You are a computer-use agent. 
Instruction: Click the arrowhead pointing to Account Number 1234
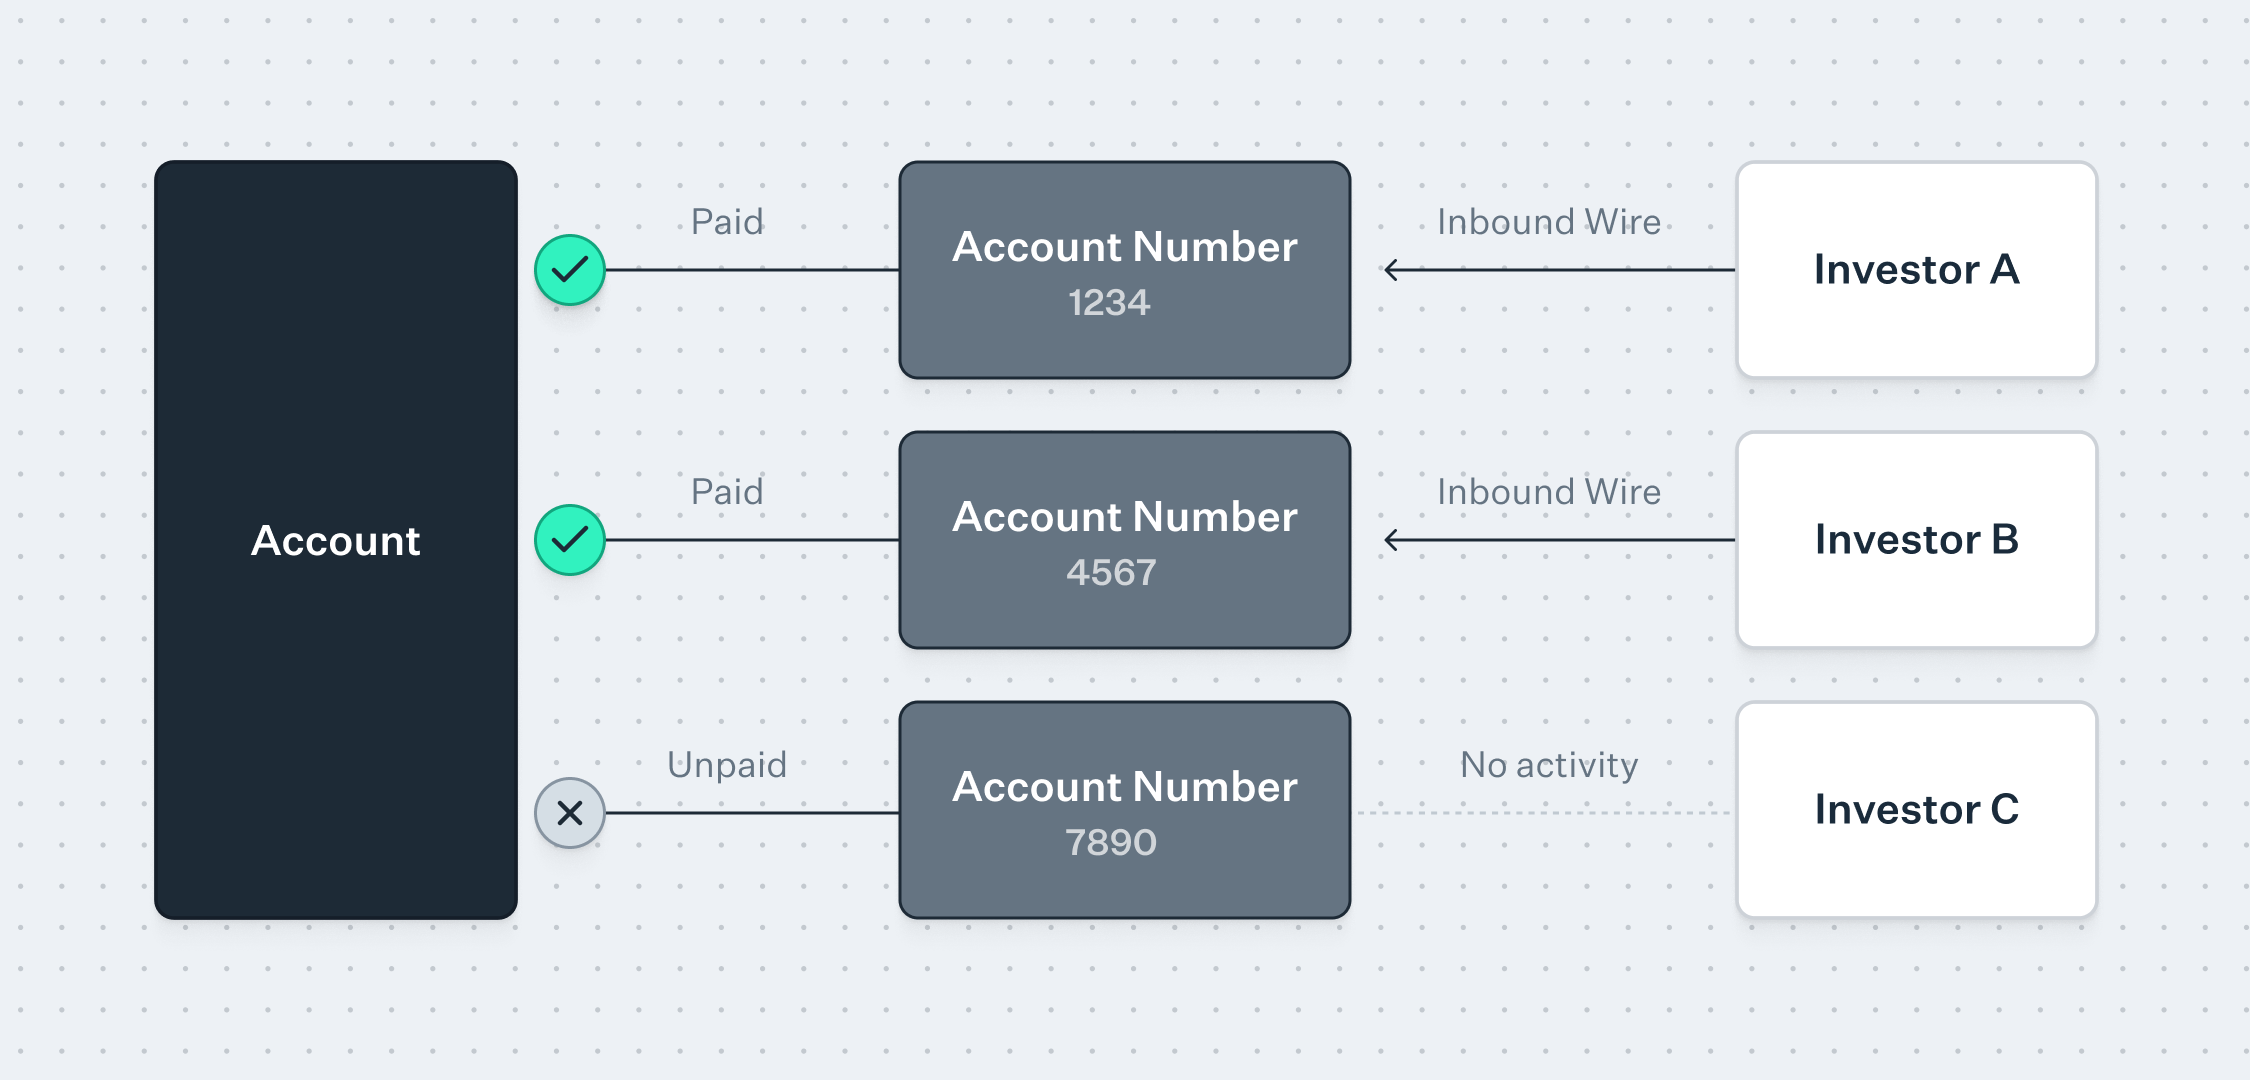coord(1392,270)
